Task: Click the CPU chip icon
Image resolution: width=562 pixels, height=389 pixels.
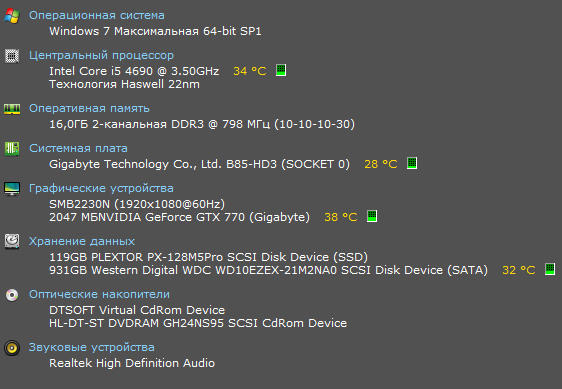Action: pos(12,56)
